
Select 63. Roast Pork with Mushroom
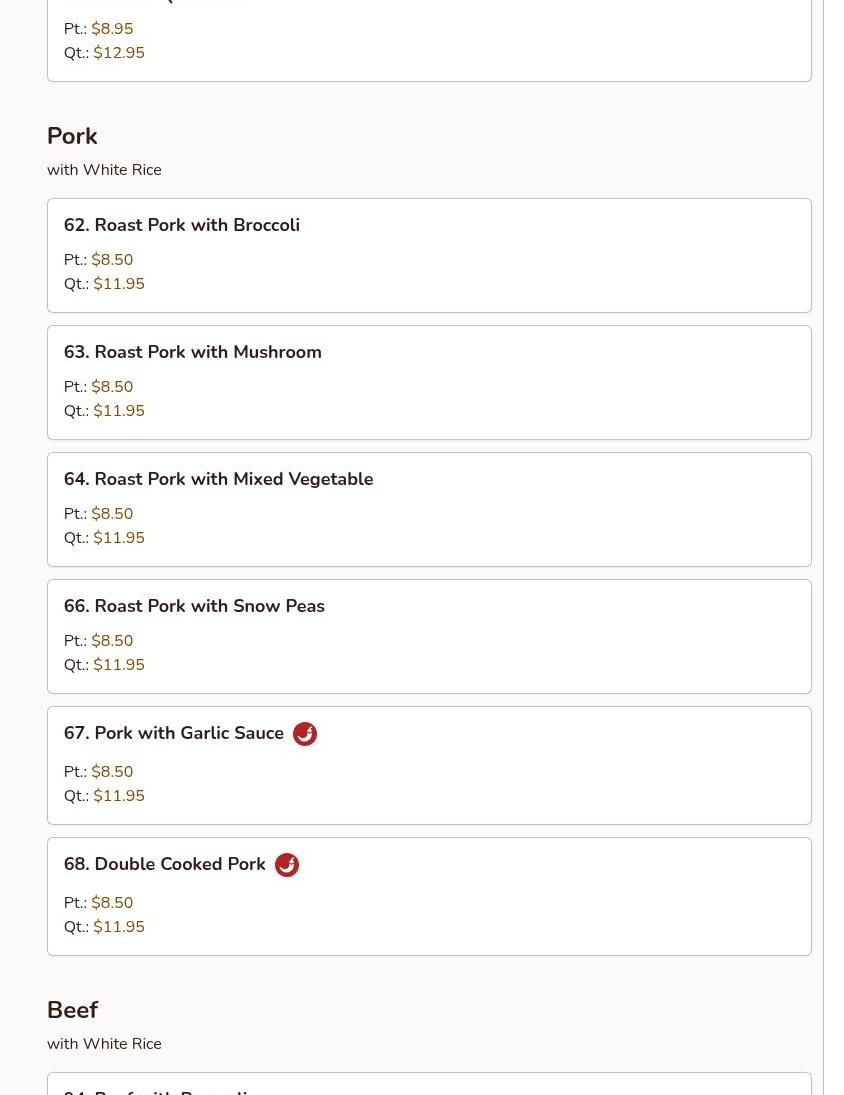click(x=193, y=352)
